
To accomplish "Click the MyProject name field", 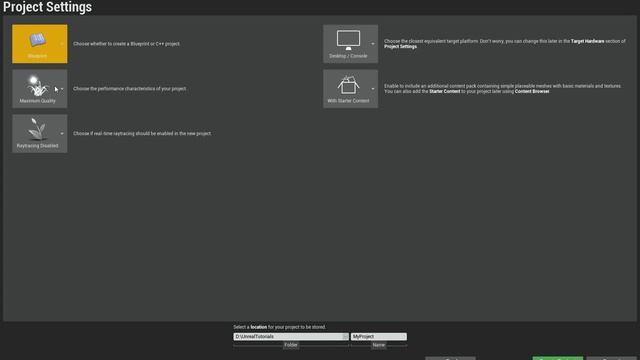I will pyautogui.click(x=379, y=337).
